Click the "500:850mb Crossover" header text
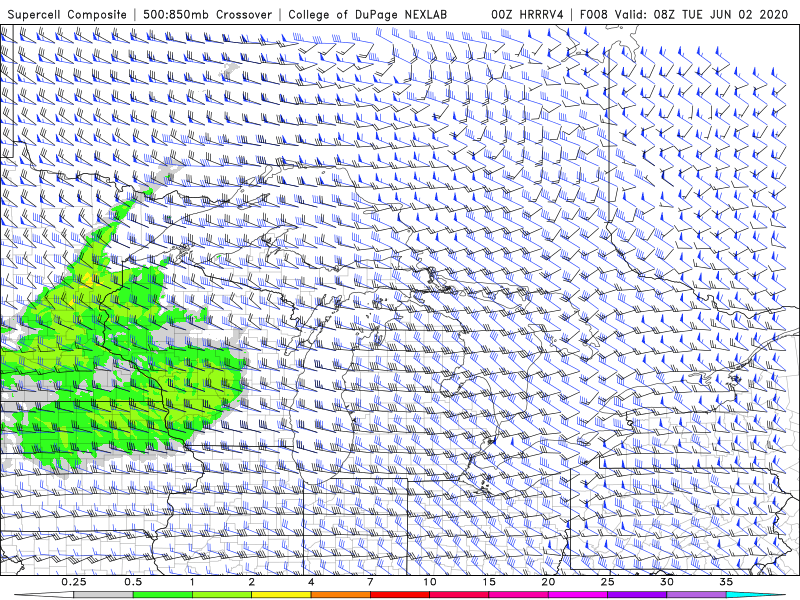Image resolution: width=800 pixels, height=600 pixels. (208, 14)
